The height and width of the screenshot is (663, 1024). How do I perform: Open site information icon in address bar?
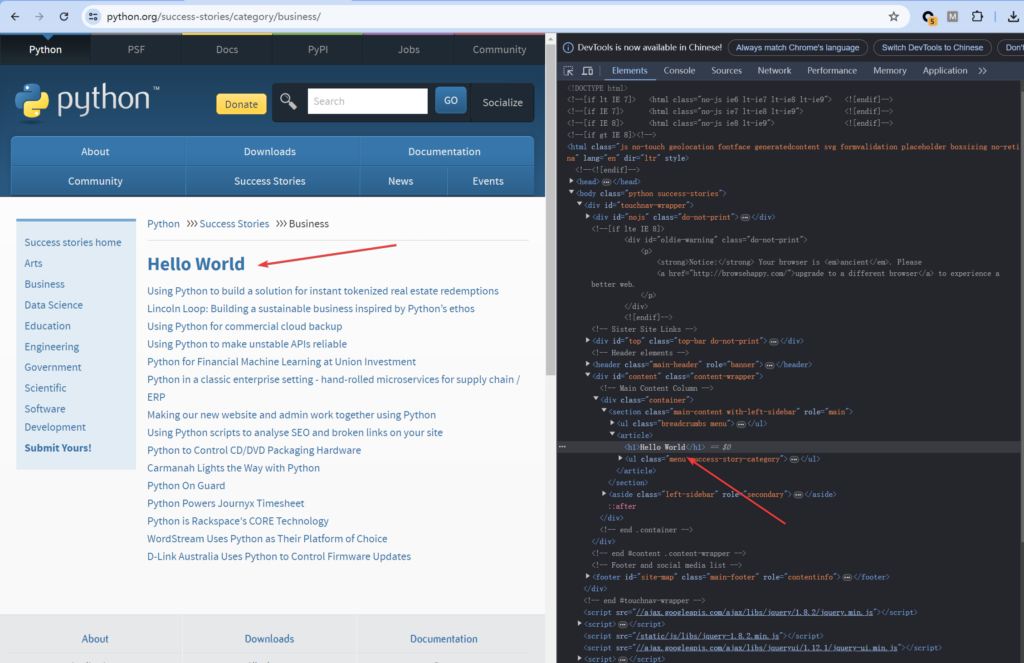point(93,17)
